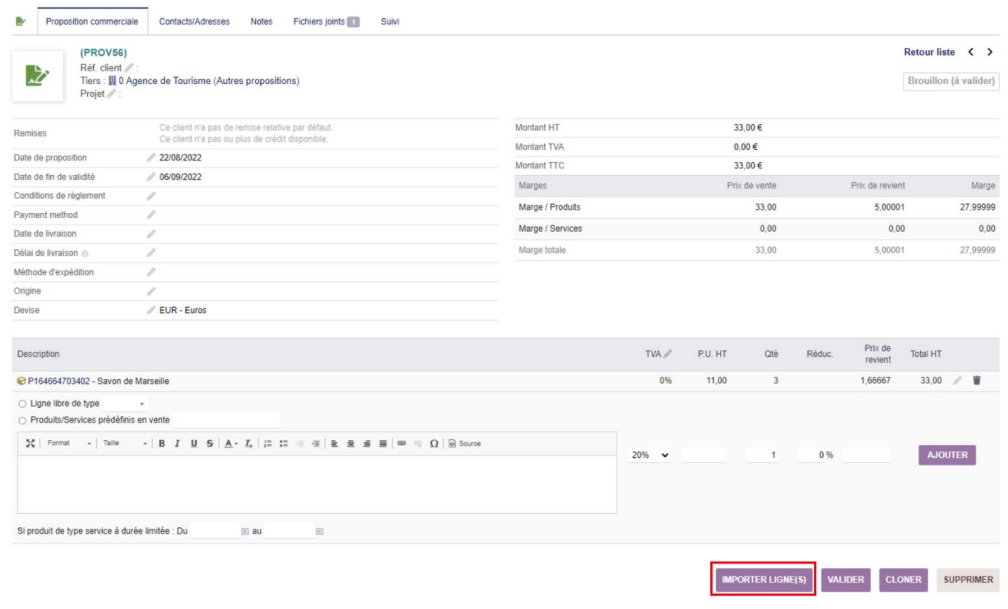Edit Origine pencil icon

click(x=151, y=291)
